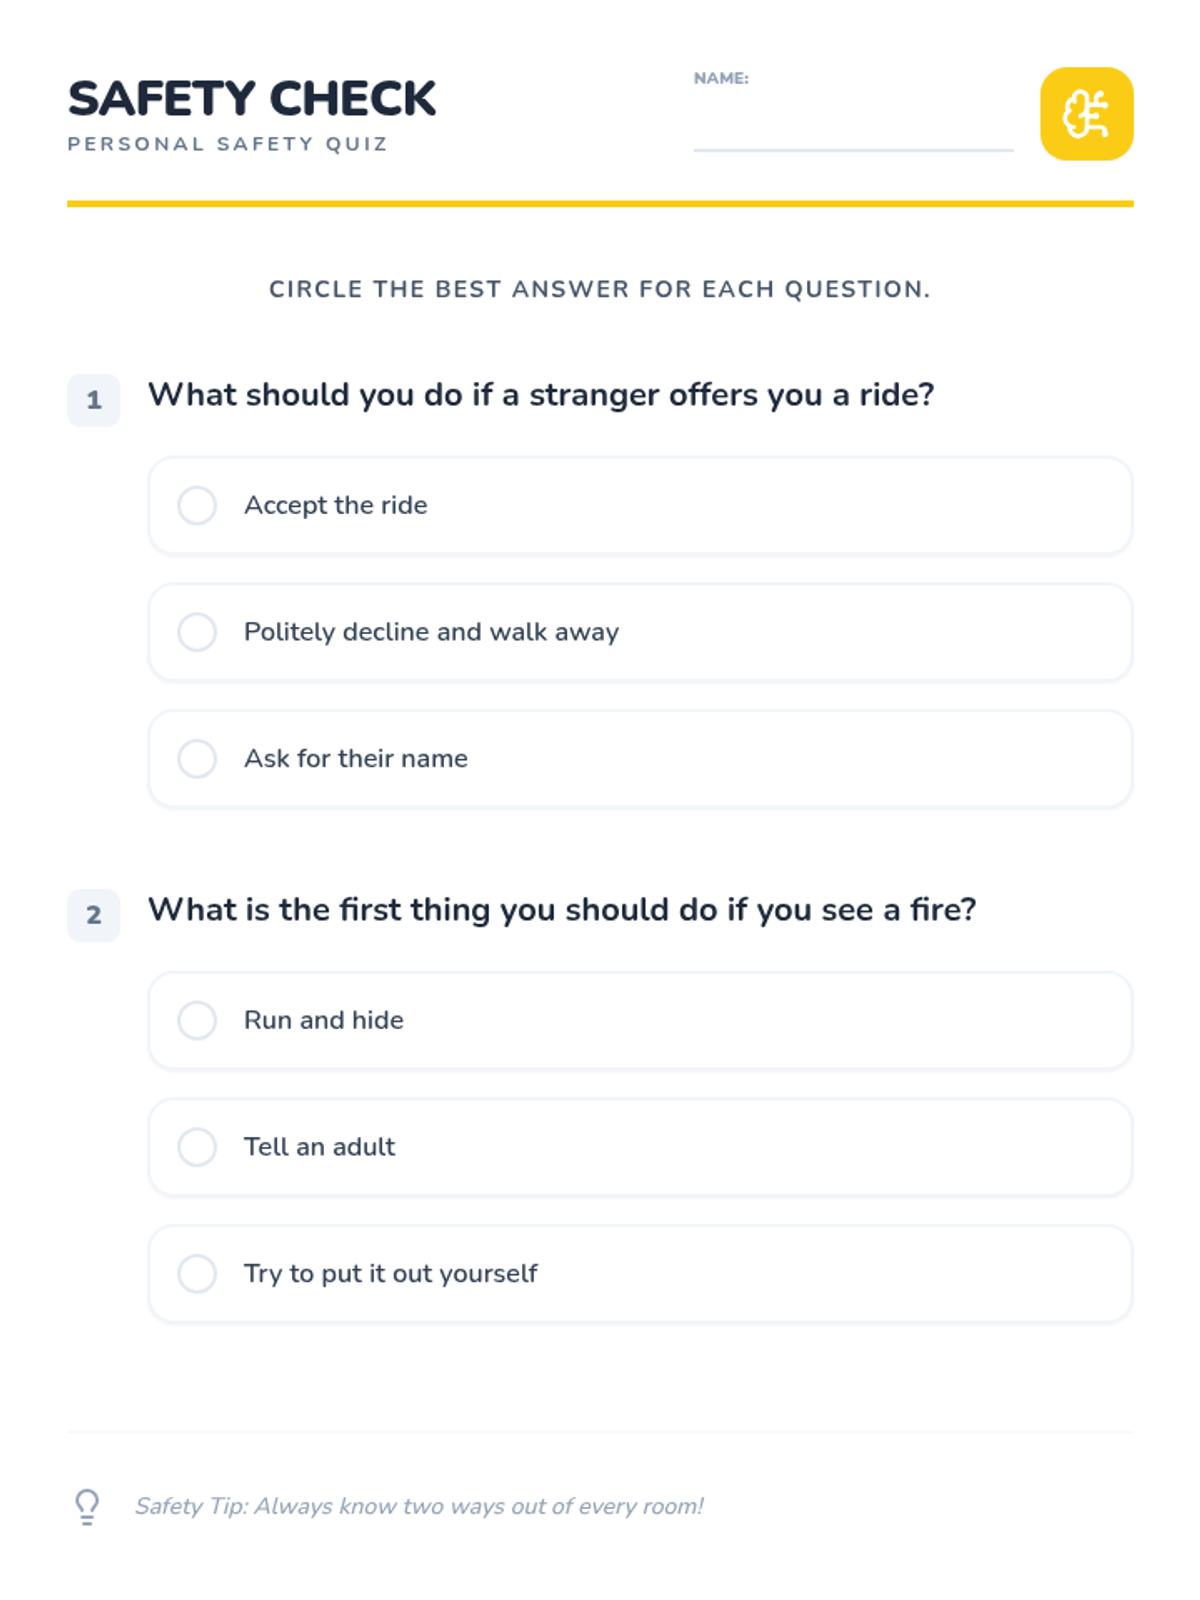
Task: Click the "Personal Safety Quiz" subtitle
Action: point(228,144)
